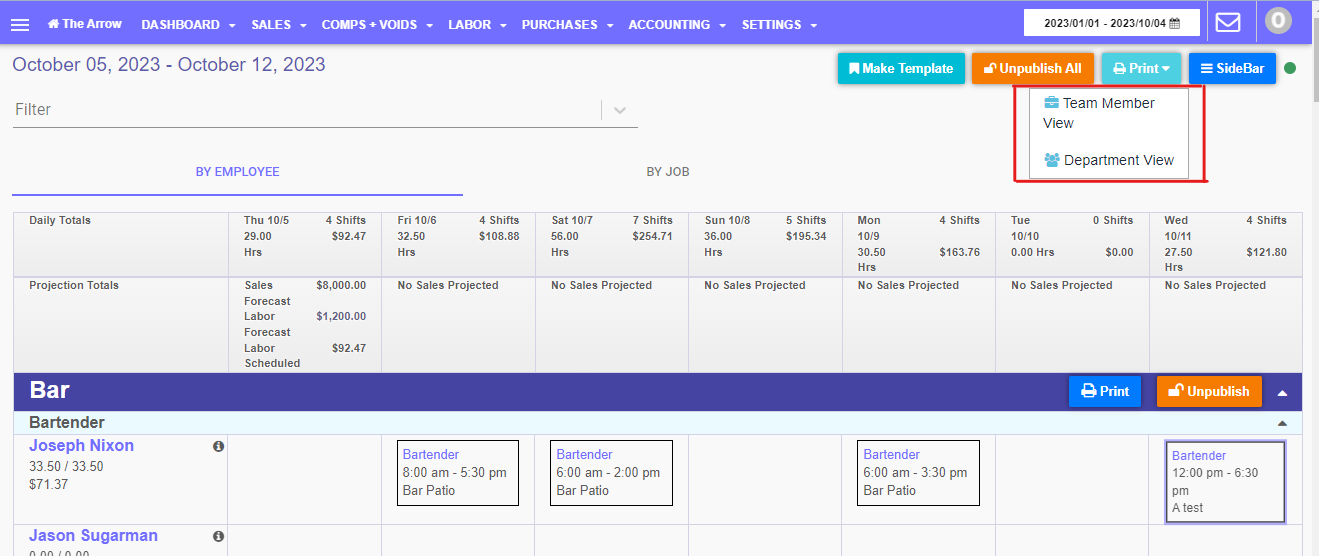Open the ACCOUNTING menu
The height and width of the screenshot is (556, 1319).
click(x=677, y=25)
